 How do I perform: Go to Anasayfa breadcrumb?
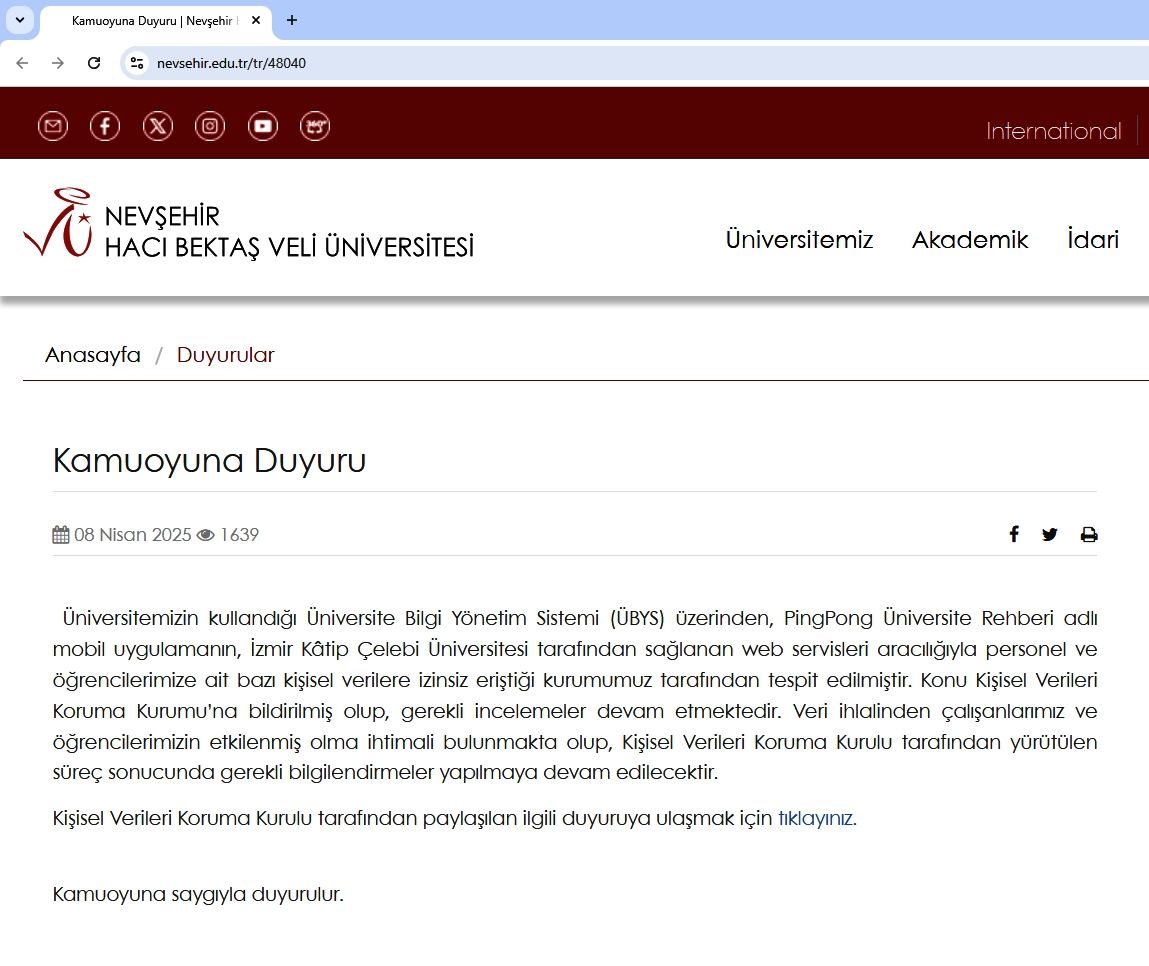[93, 355]
